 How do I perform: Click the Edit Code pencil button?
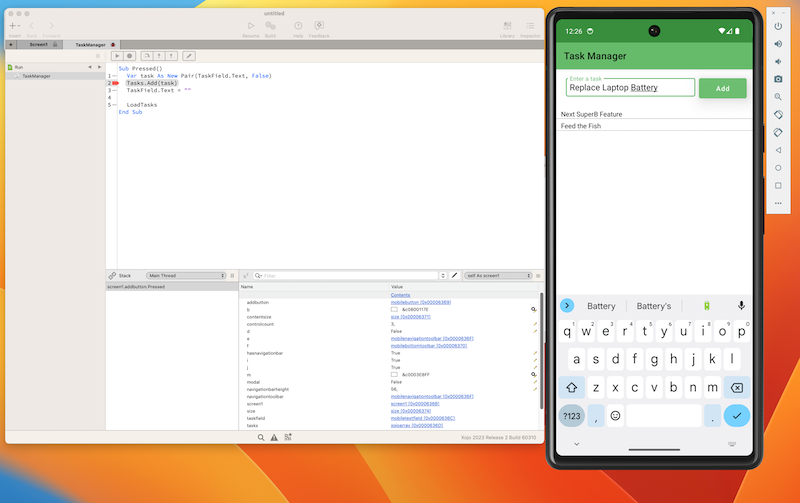[189, 56]
